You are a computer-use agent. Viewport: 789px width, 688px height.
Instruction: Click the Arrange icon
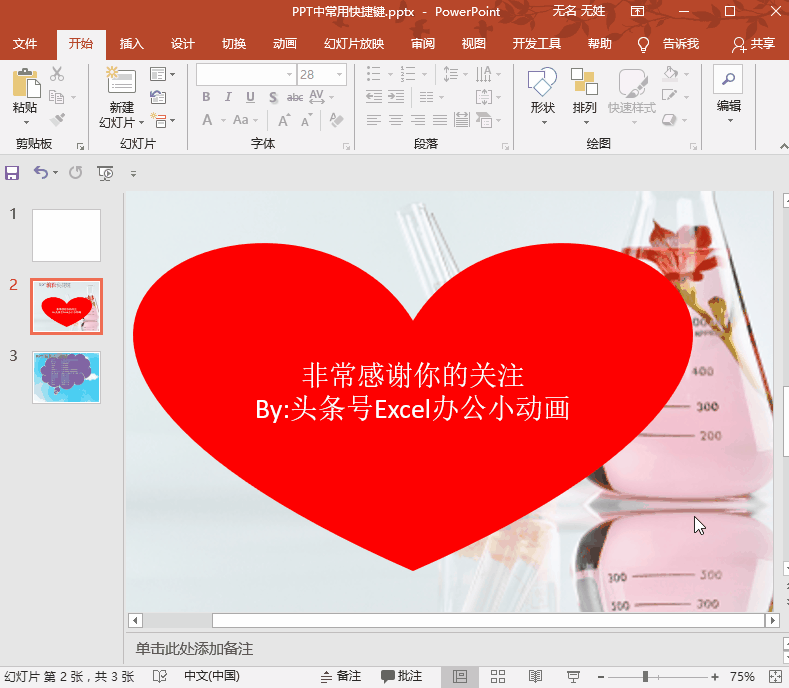click(584, 82)
